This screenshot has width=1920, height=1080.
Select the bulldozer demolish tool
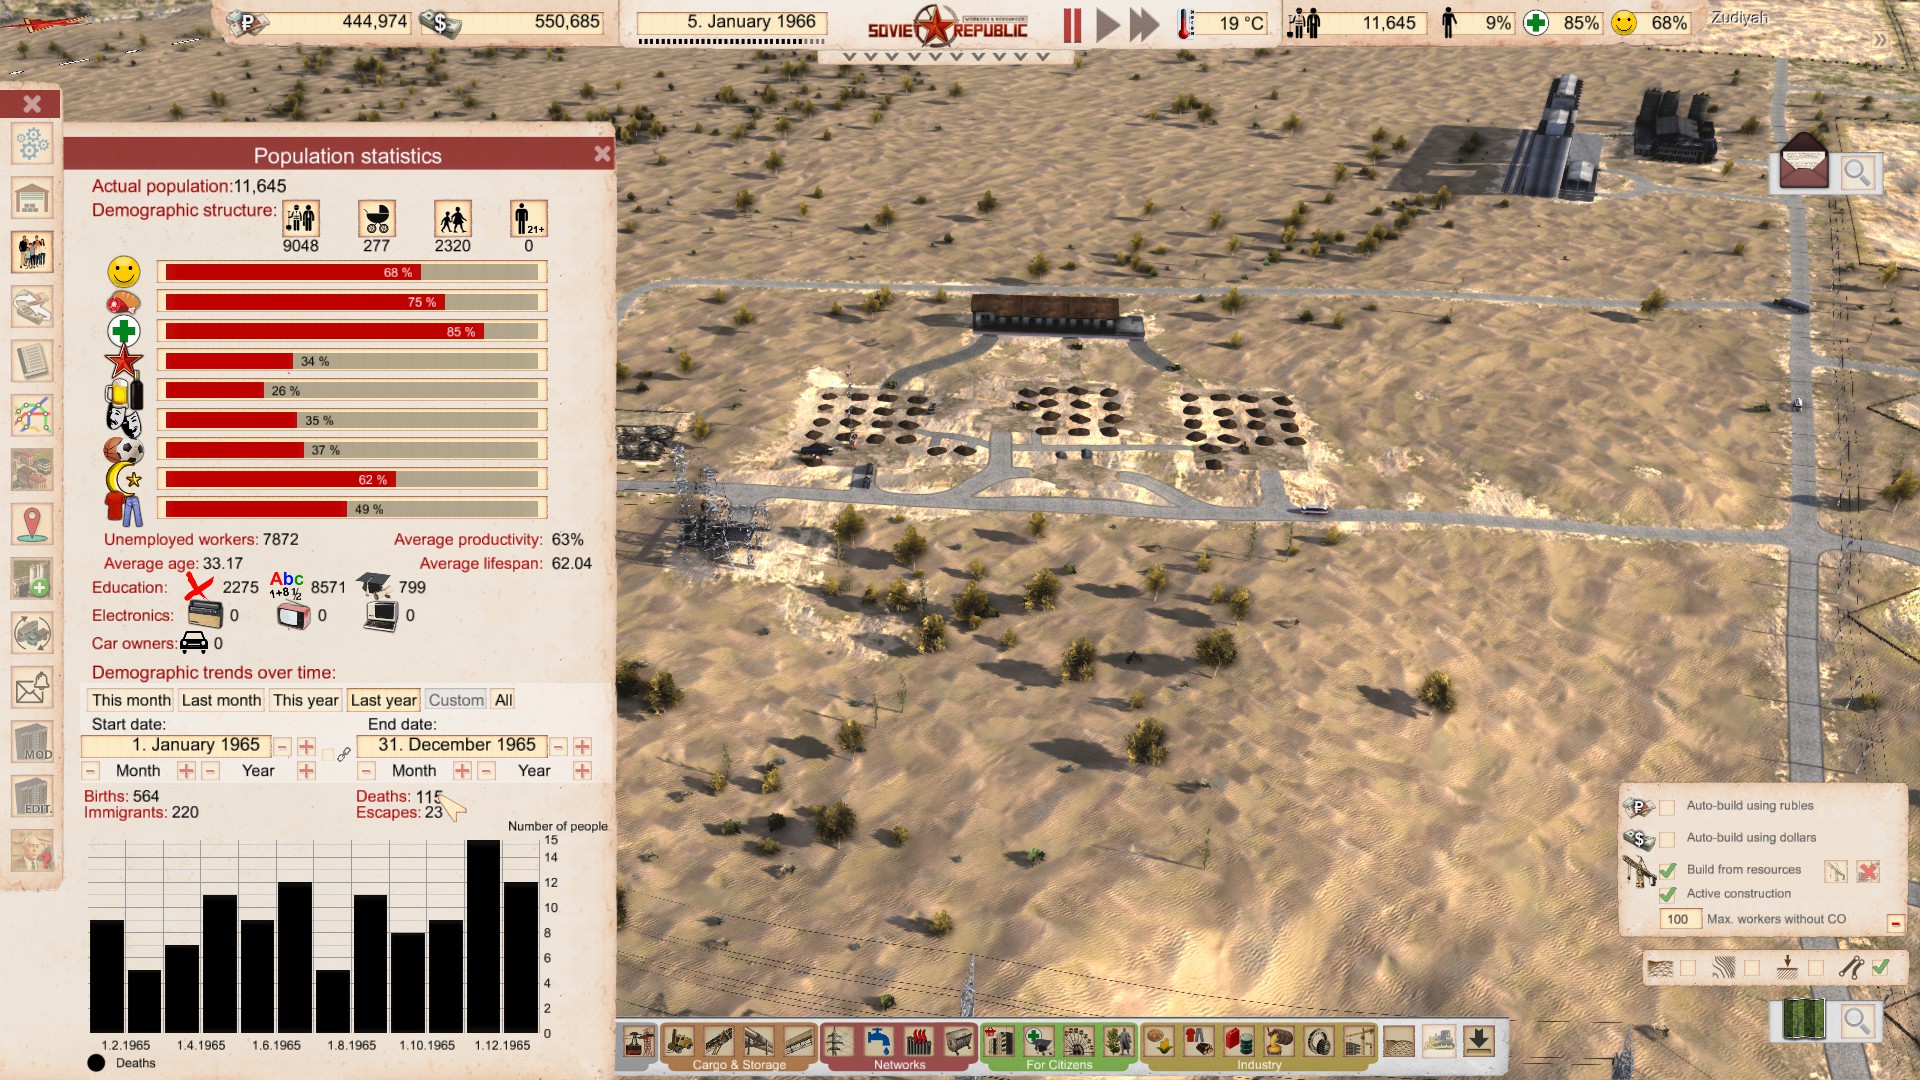[x=1438, y=1042]
